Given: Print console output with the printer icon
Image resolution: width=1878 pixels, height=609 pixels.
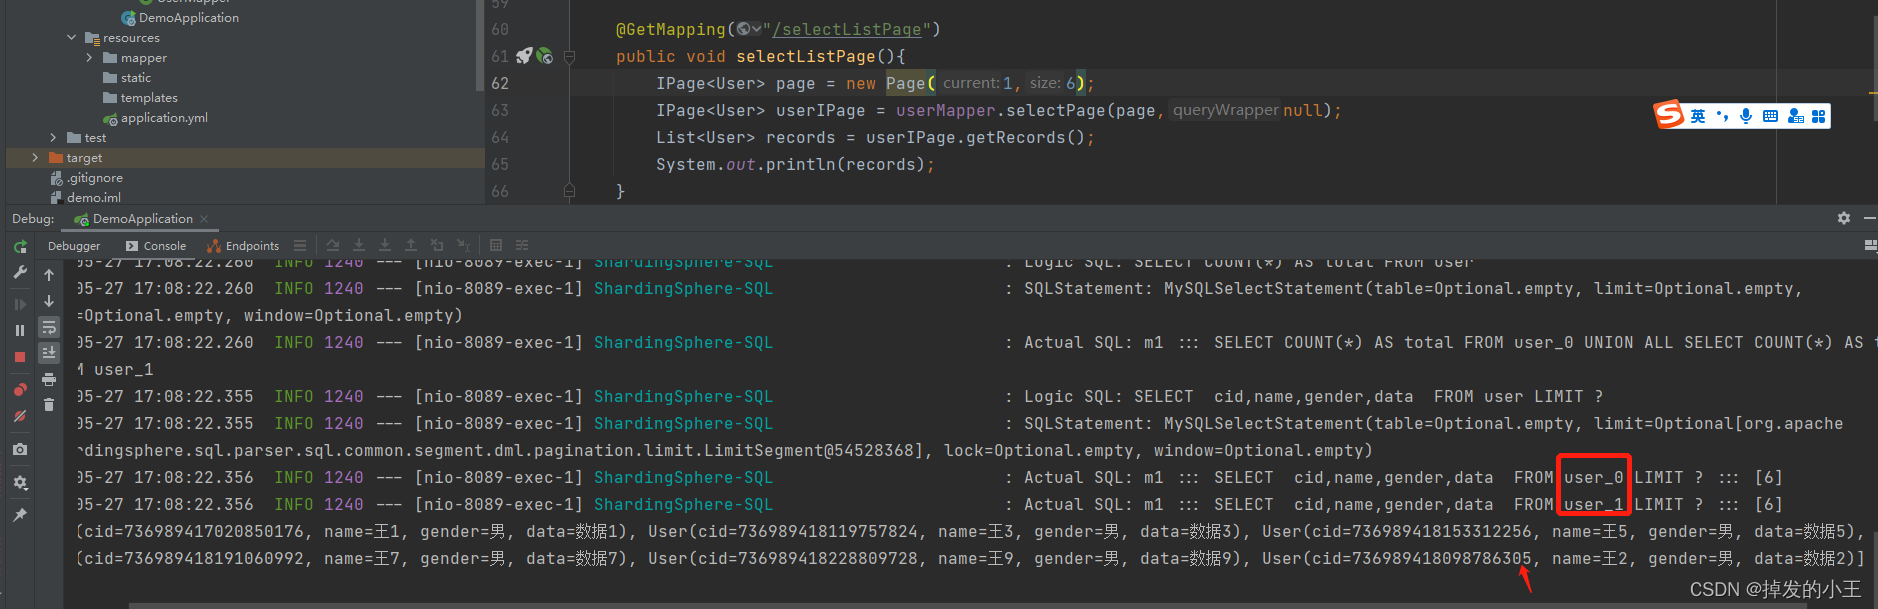Looking at the screenshot, I should click(x=49, y=379).
